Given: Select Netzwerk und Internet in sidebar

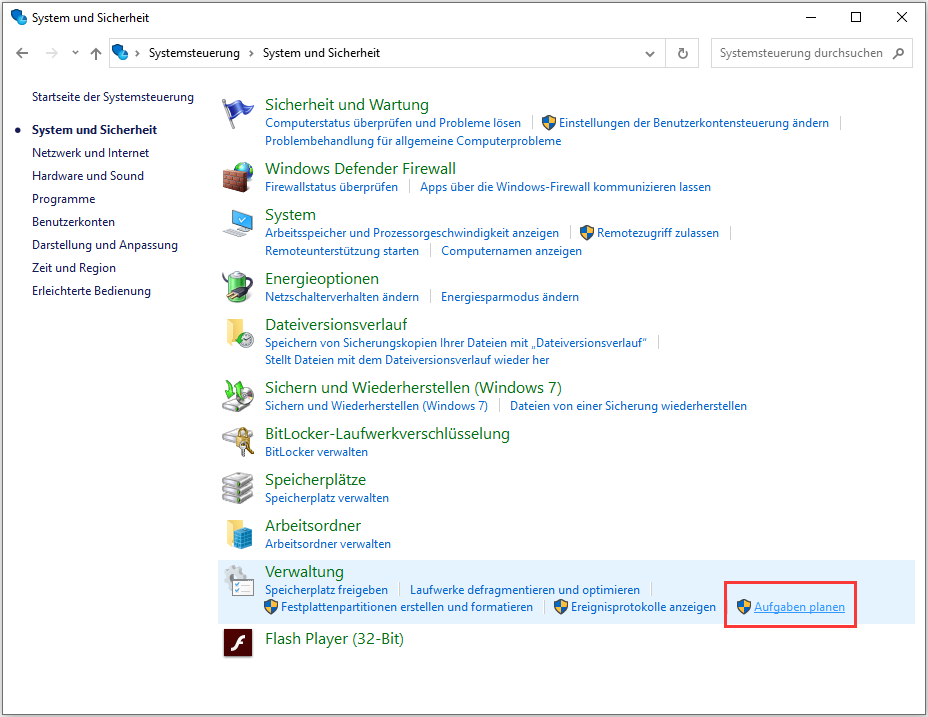Looking at the screenshot, I should (90, 153).
